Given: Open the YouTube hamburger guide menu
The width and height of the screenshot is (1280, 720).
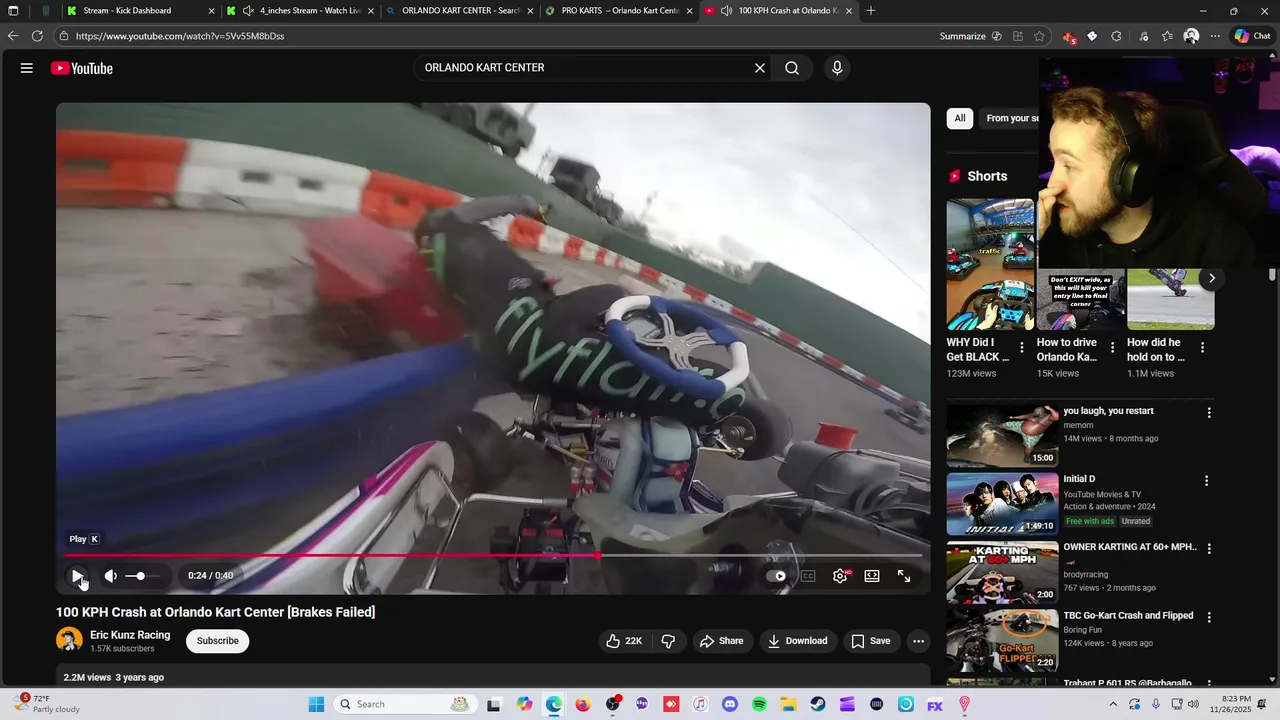Looking at the screenshot, I should pyautogui.click(x=27, y=68).
